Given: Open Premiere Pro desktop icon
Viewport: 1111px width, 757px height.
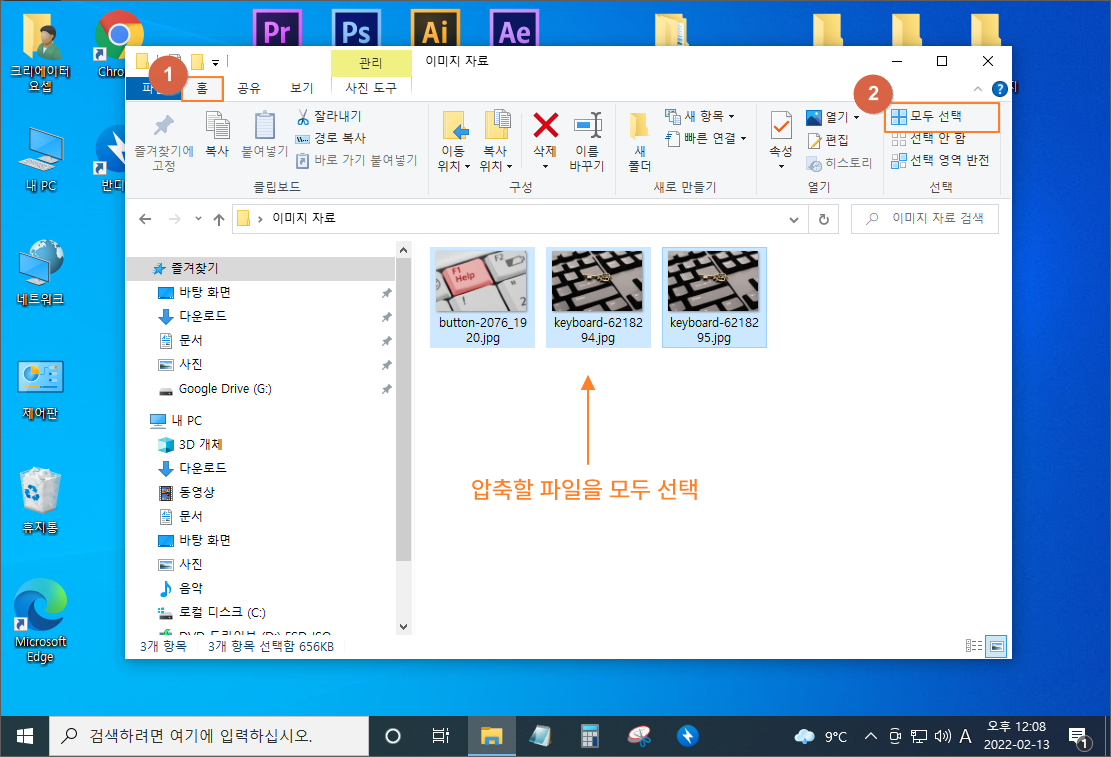Looking at the screenshot, I should pyautogui.click(x=277, y=28).
